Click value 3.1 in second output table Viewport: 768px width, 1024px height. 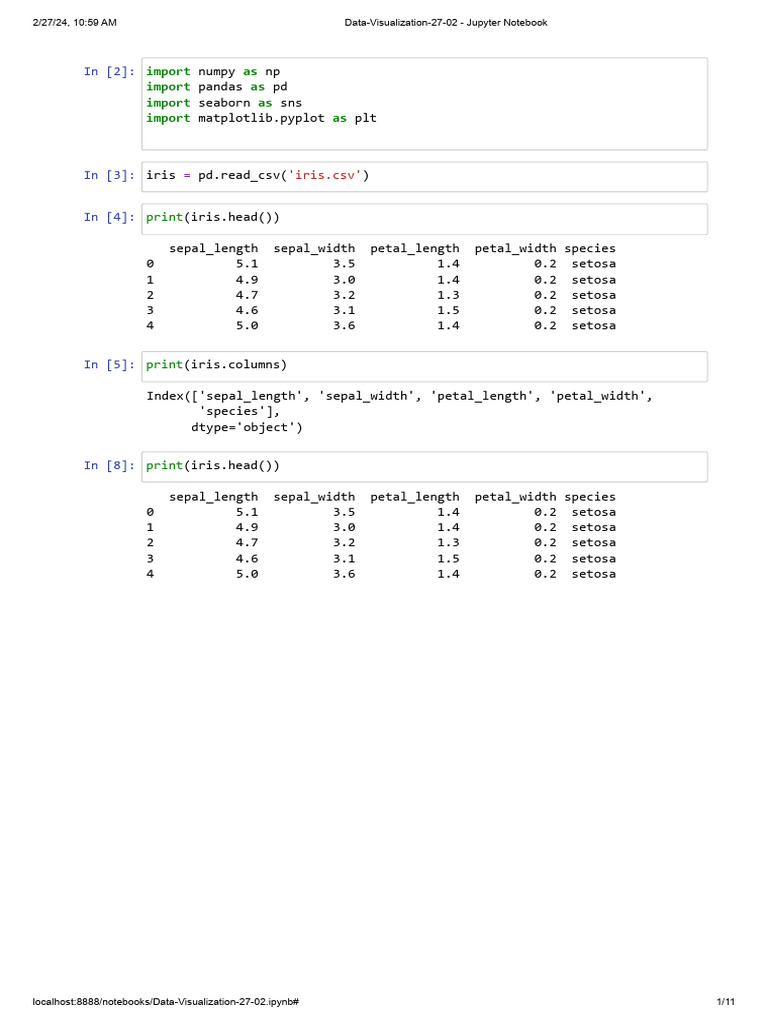(344, 559)
